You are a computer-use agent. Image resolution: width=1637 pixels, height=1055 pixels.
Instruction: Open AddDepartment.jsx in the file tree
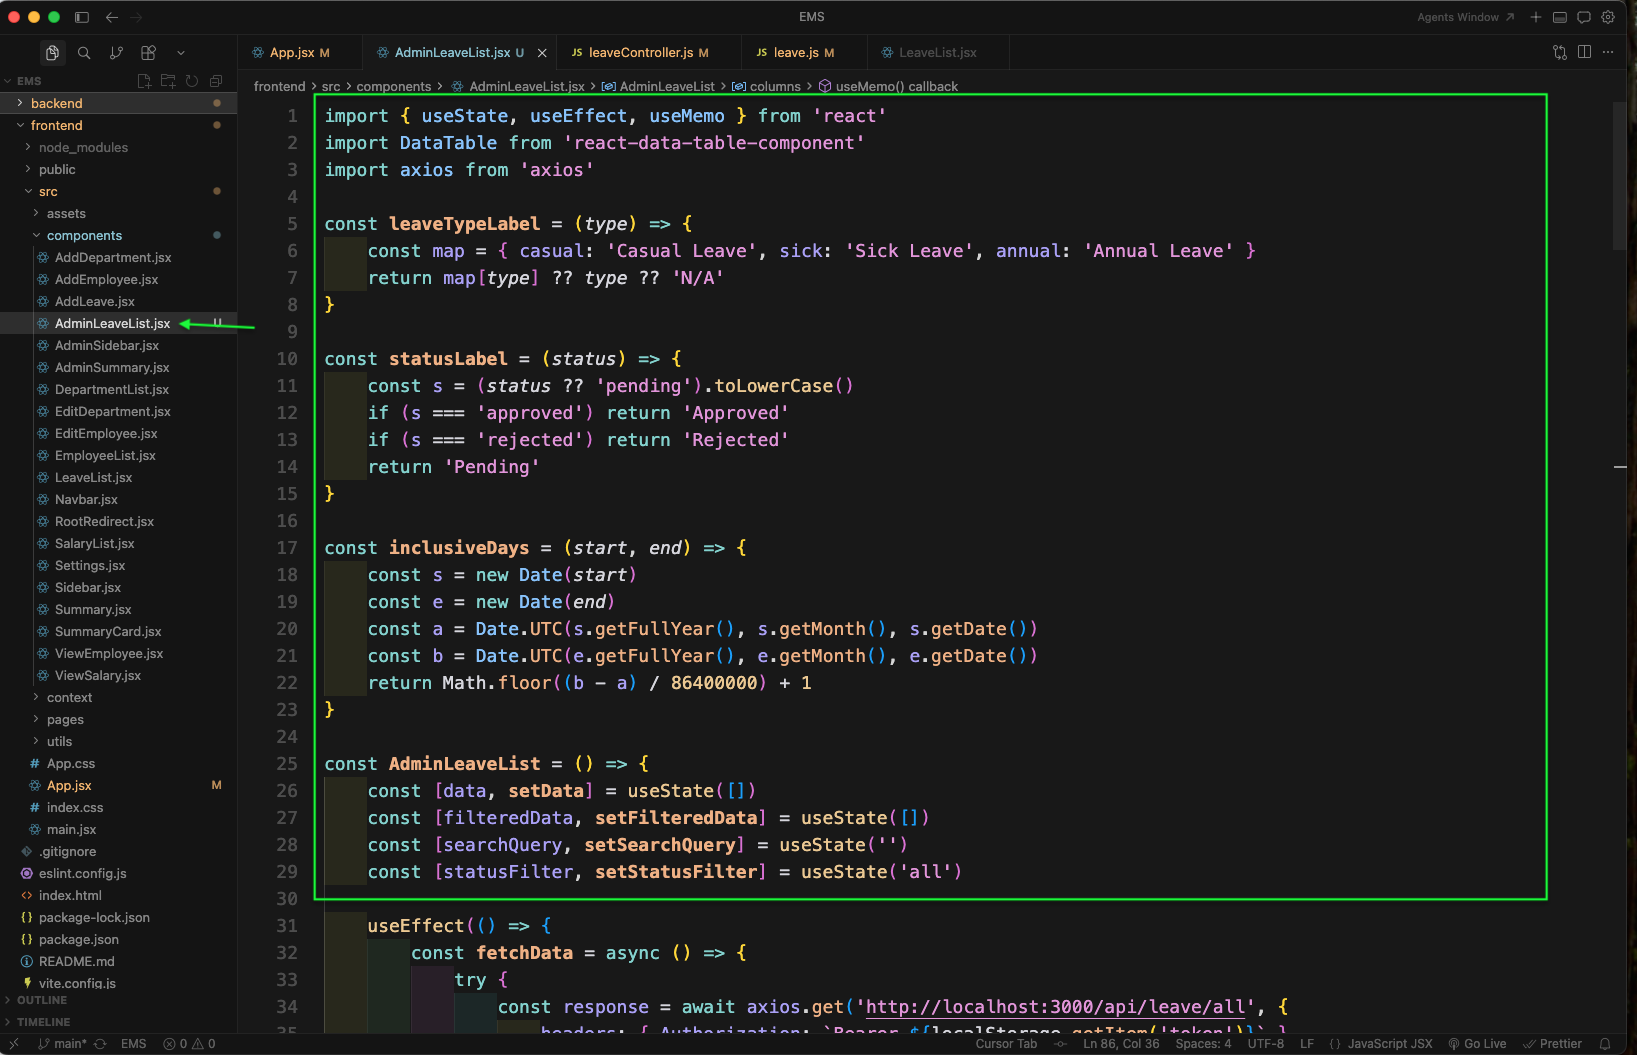118,257
